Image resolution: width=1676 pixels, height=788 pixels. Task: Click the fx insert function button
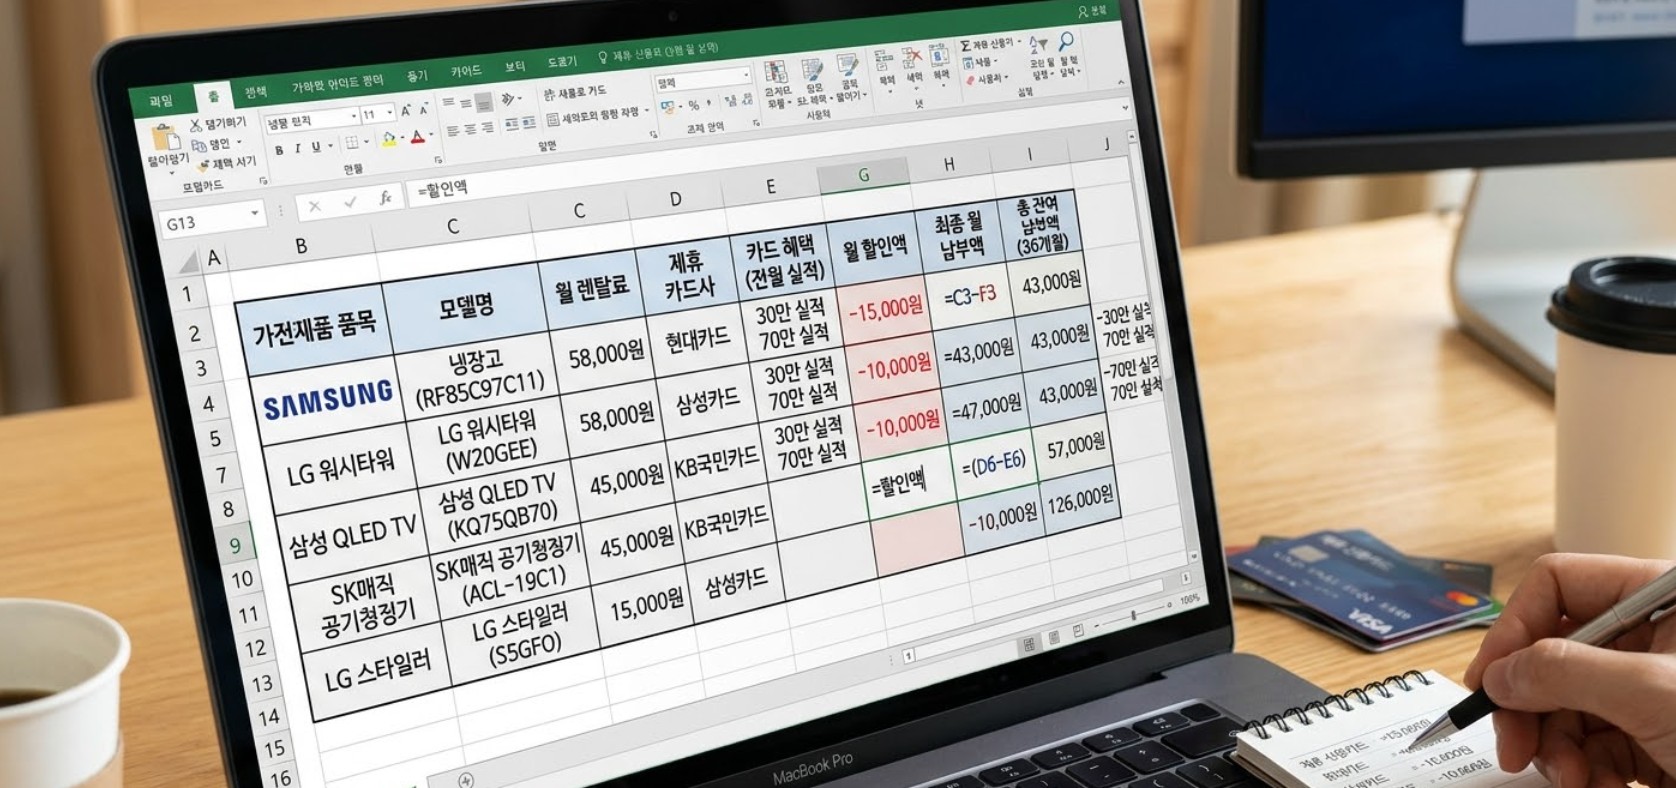coord(385,197)
